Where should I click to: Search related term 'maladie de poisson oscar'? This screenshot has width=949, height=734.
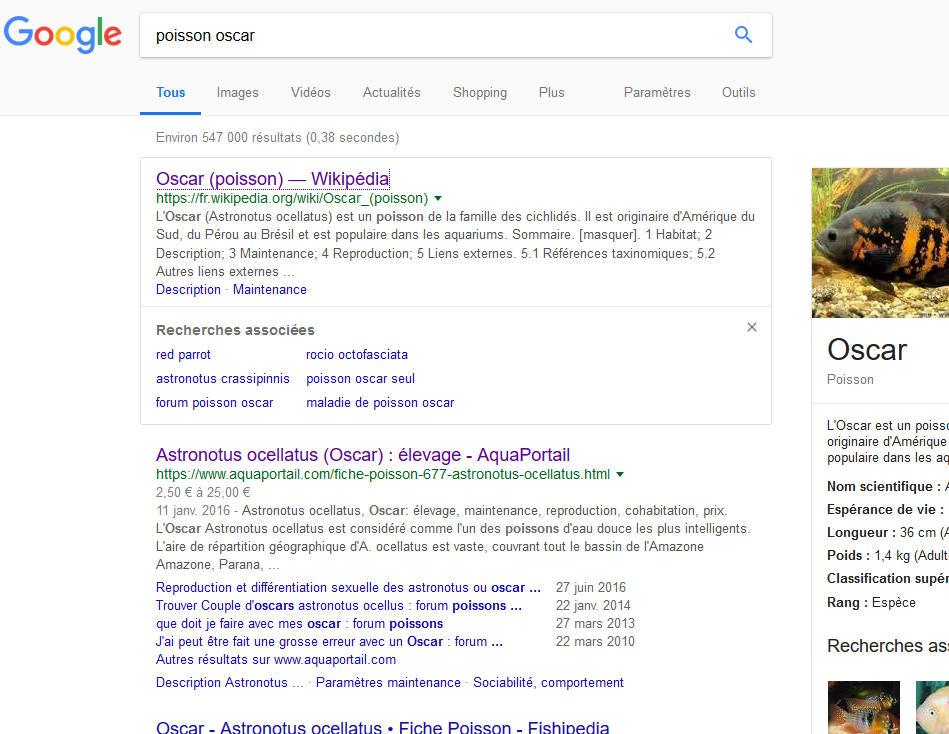tap(380, 403)
